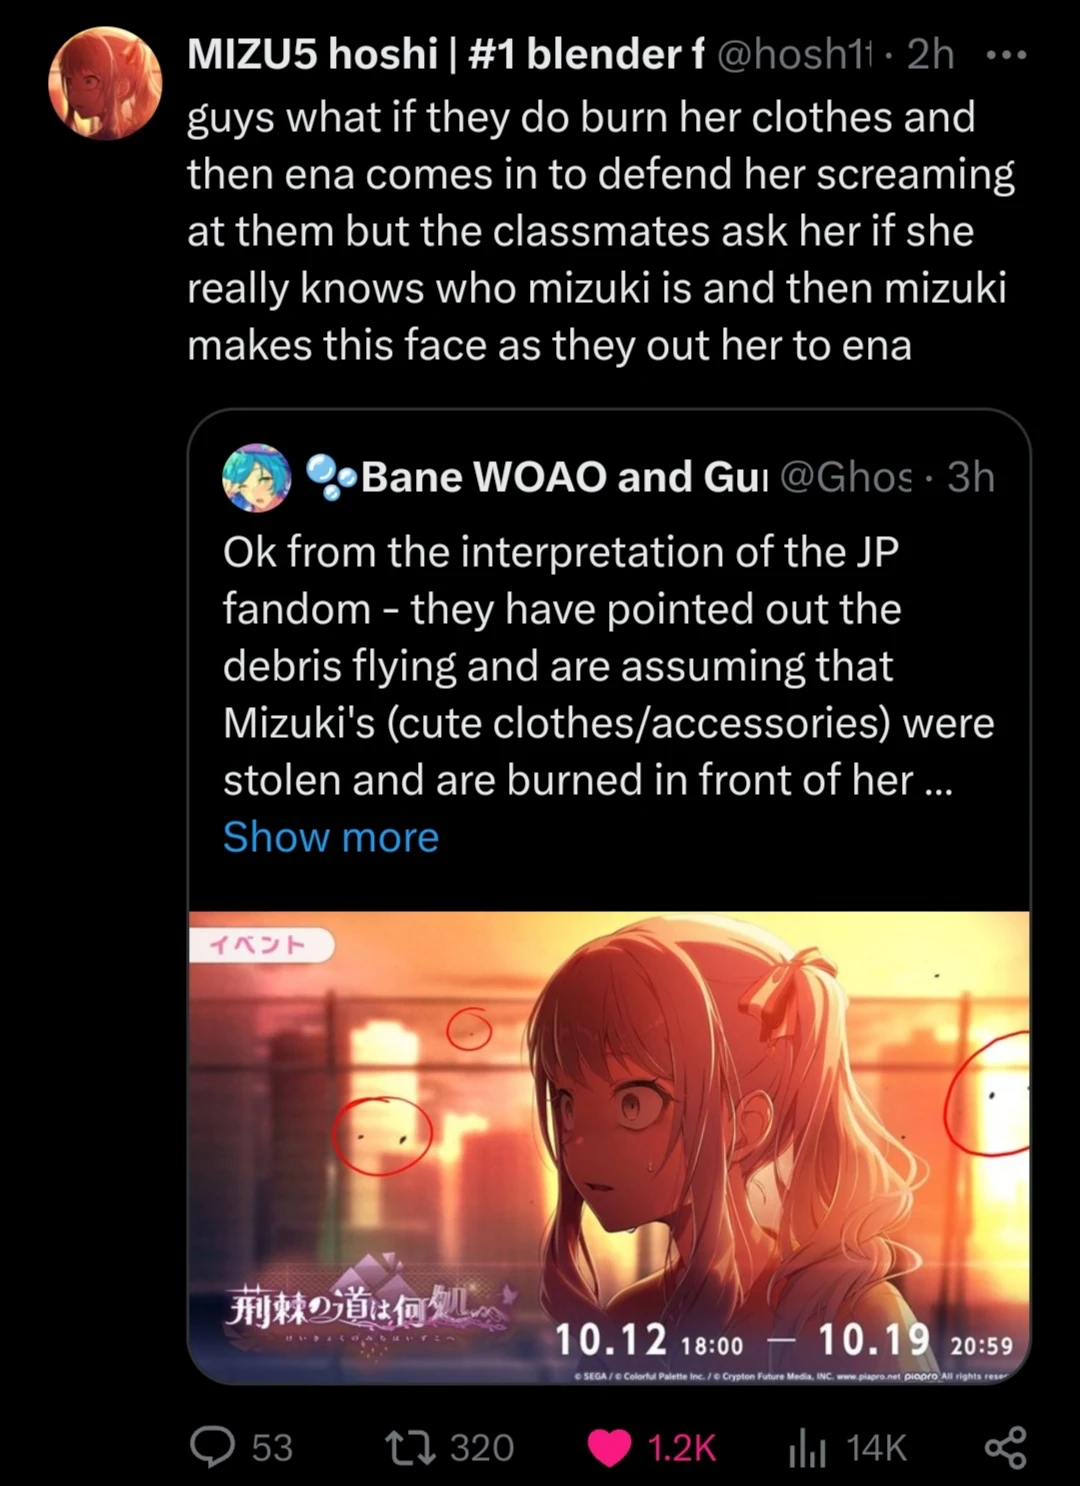This screenshot has width=1080, height=1486.
Task: Tap the reply speech bubble icon
Action: click(x=212, y=1447)
